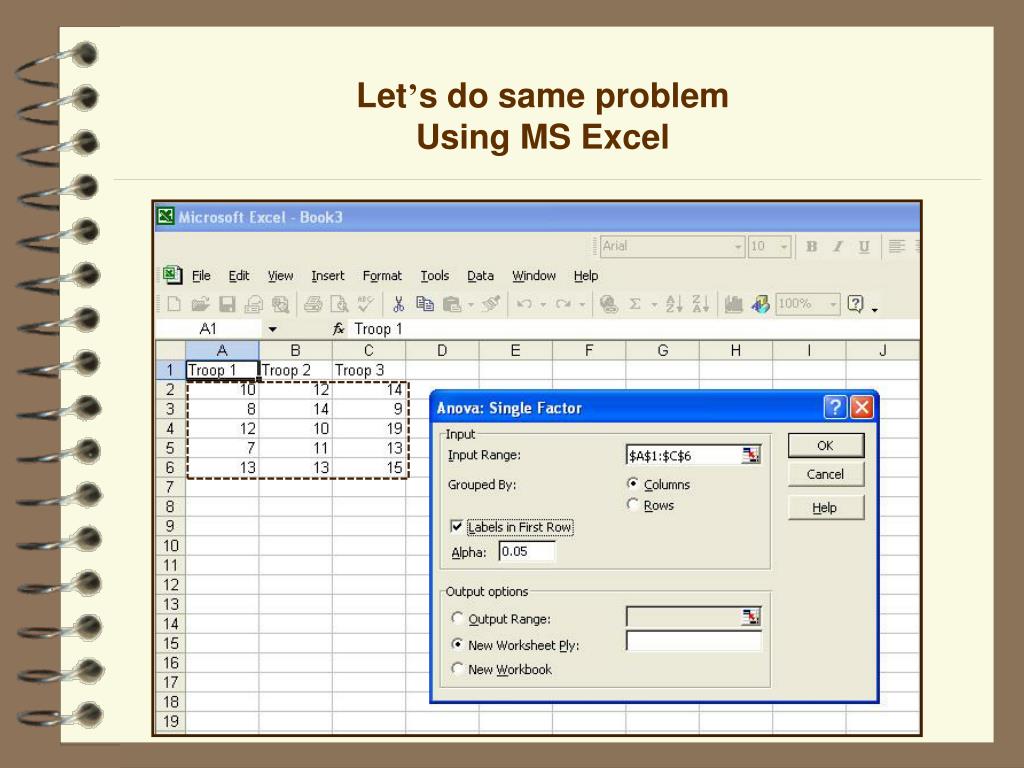
Task: Click the Output Range collapse dialog icon
Action: coord(751,616)
